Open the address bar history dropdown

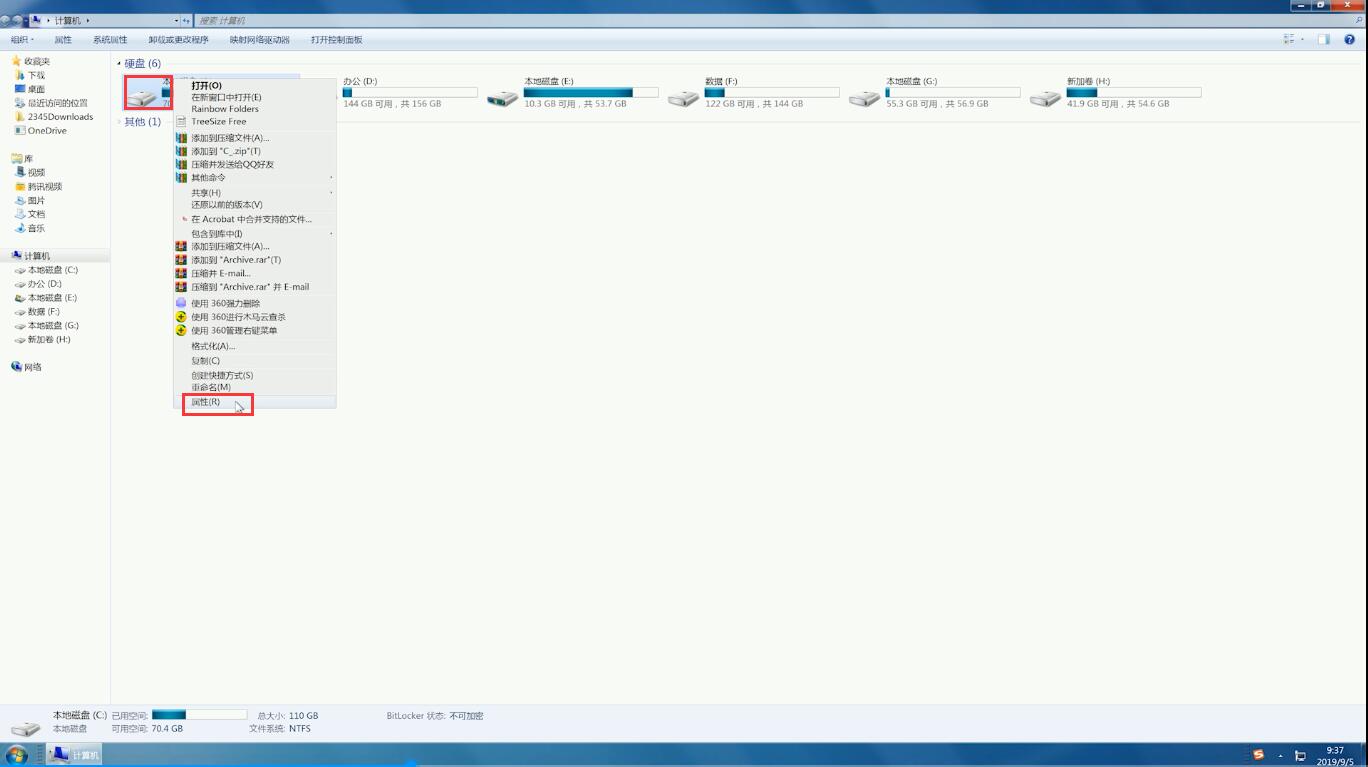177,20
